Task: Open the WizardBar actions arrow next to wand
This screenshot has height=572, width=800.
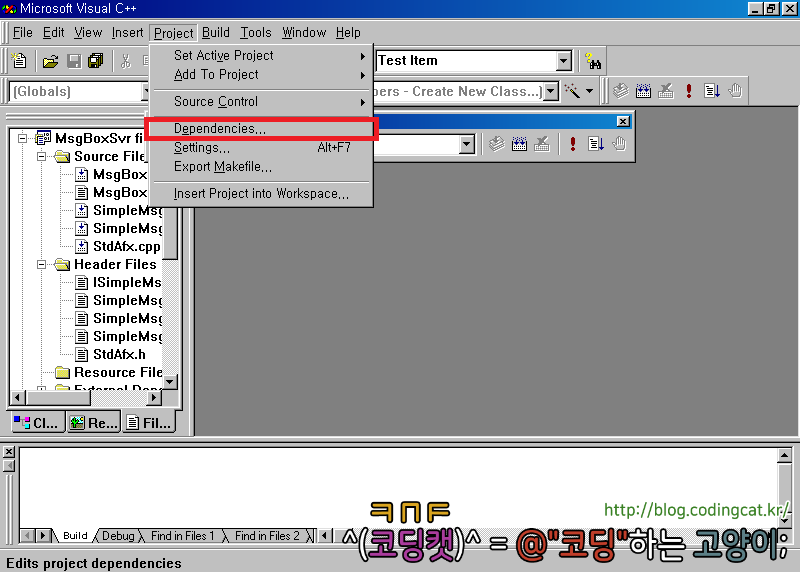Action: pyautogui.click(x=589, y=91)
